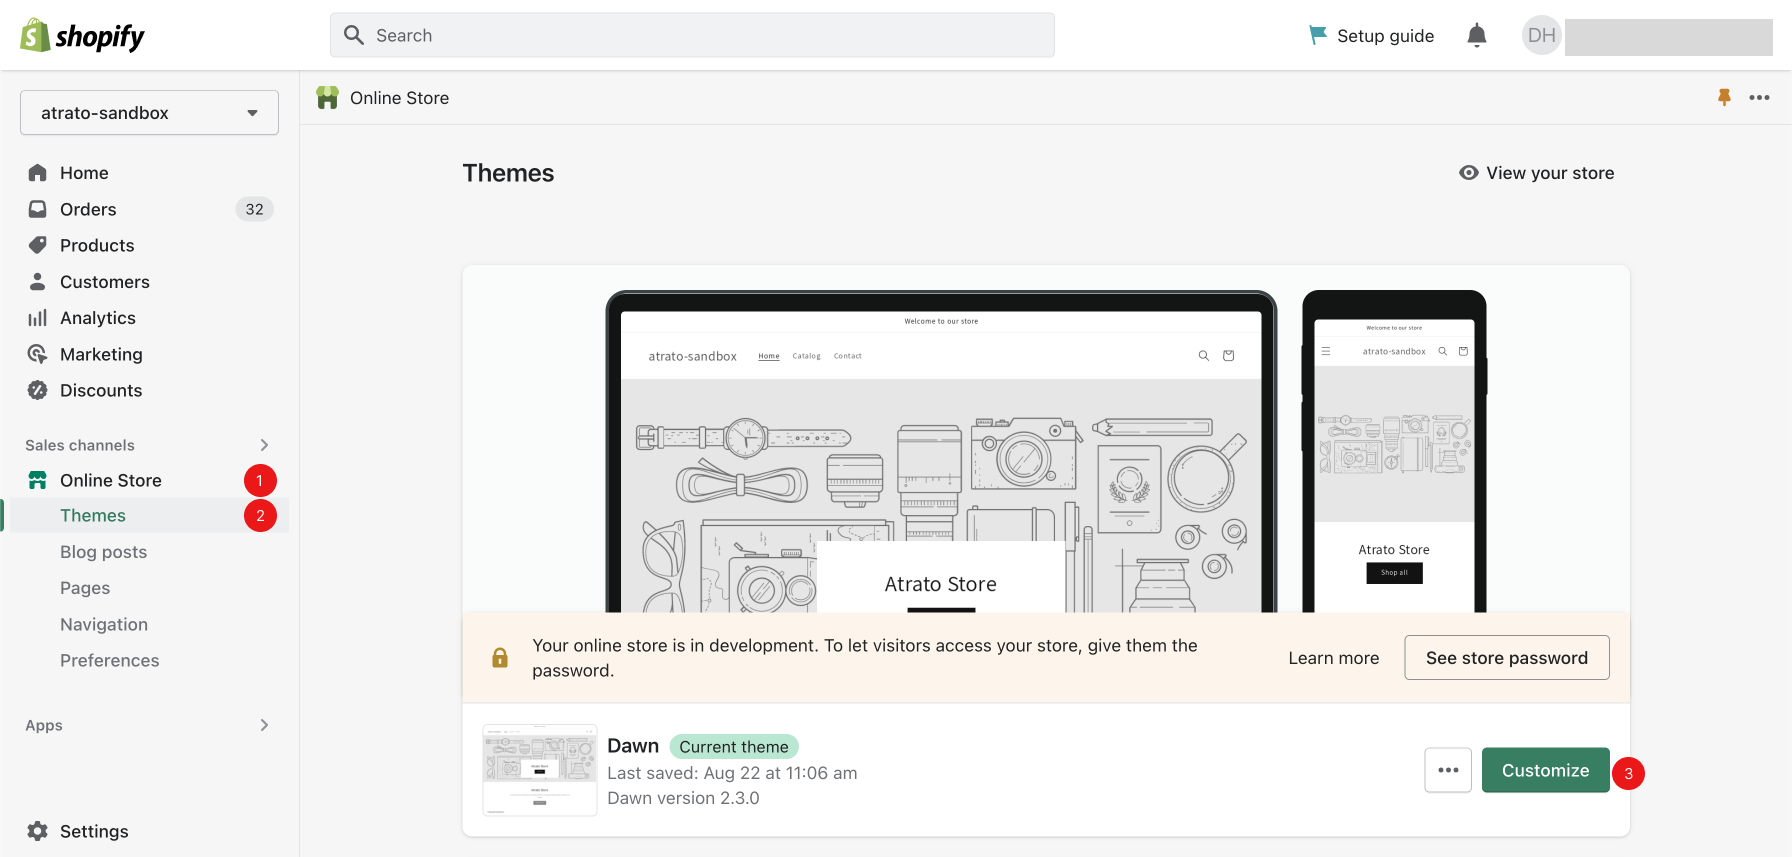
Task: Open header more options ellipsis
Action: (1760, 97)
